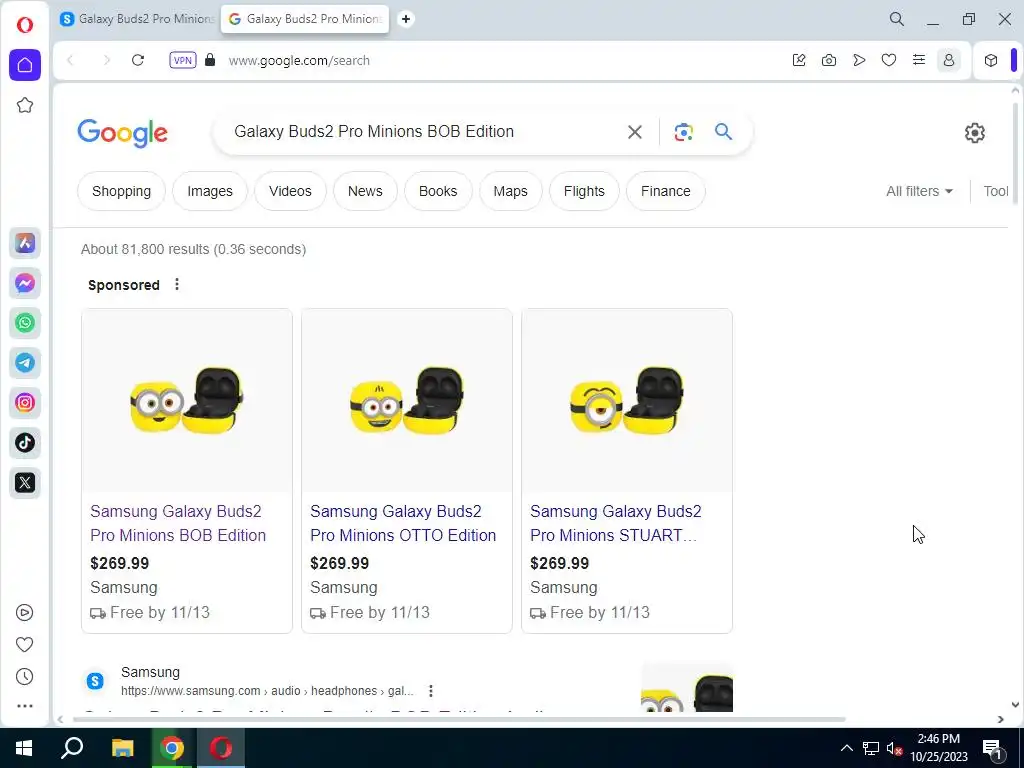Open a new tab with plus button
This screenshot has height=768, width=1024.
pyautogui.click(x=406, y=19)
